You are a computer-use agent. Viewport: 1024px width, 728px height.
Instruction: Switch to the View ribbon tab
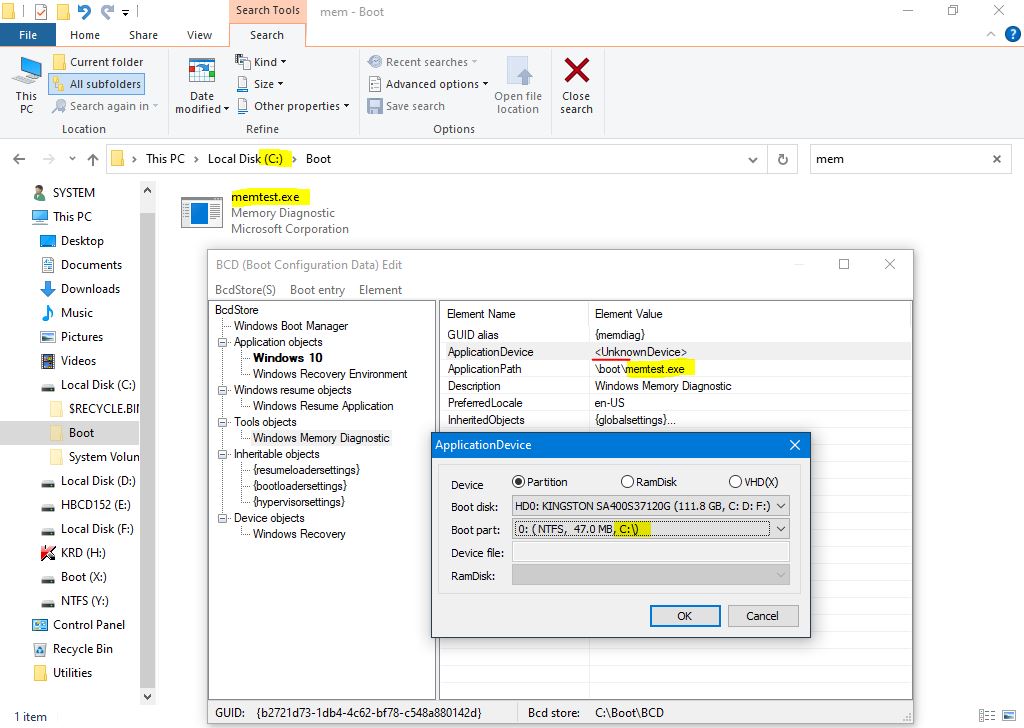pyautogui.click(x=199, y=35)
